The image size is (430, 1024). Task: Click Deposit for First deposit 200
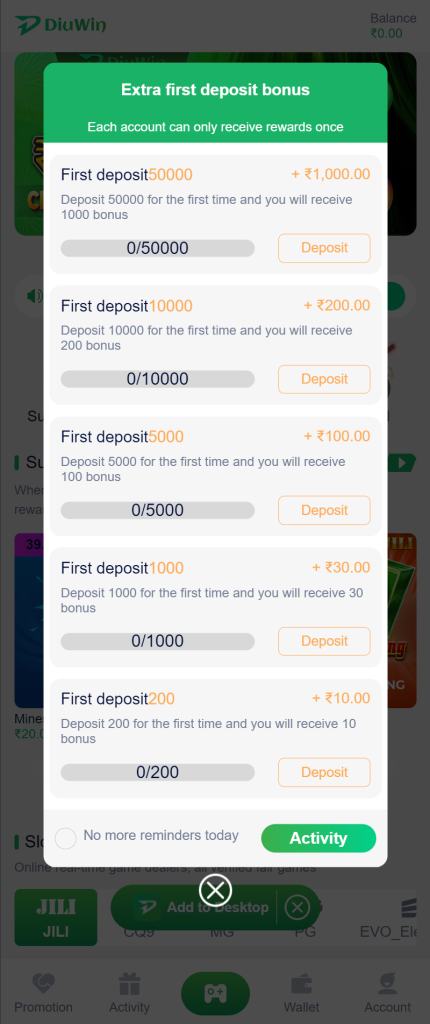324,772
